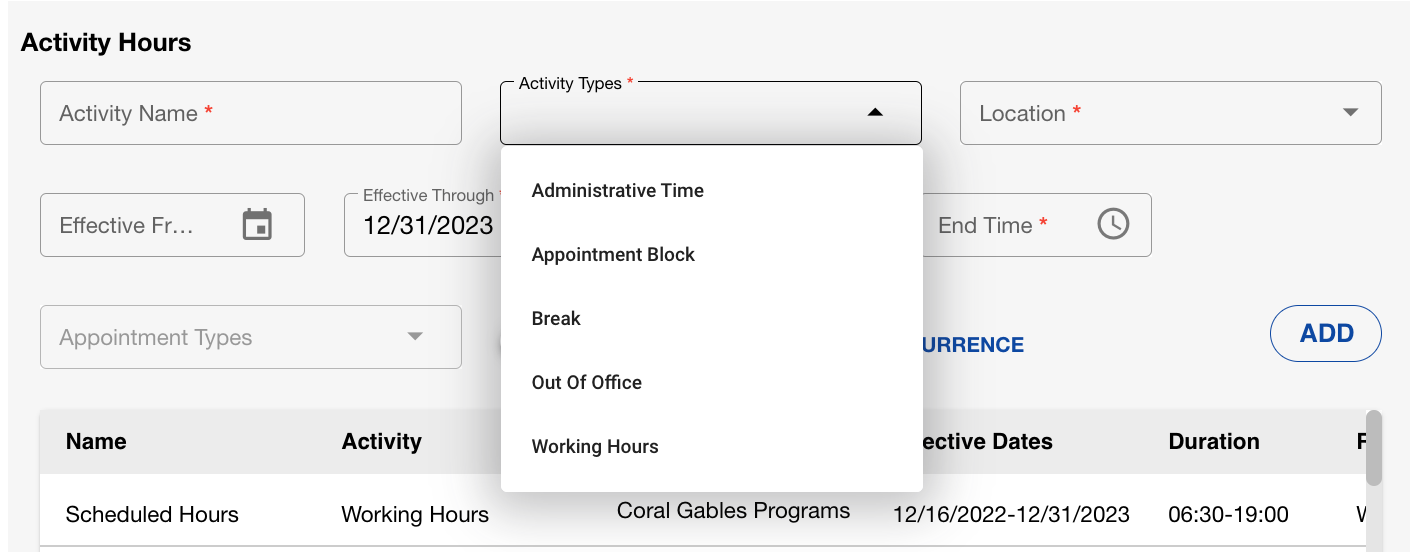Select the Break activity type
This screenshot has height=552, width=1410.
(556, 319)
